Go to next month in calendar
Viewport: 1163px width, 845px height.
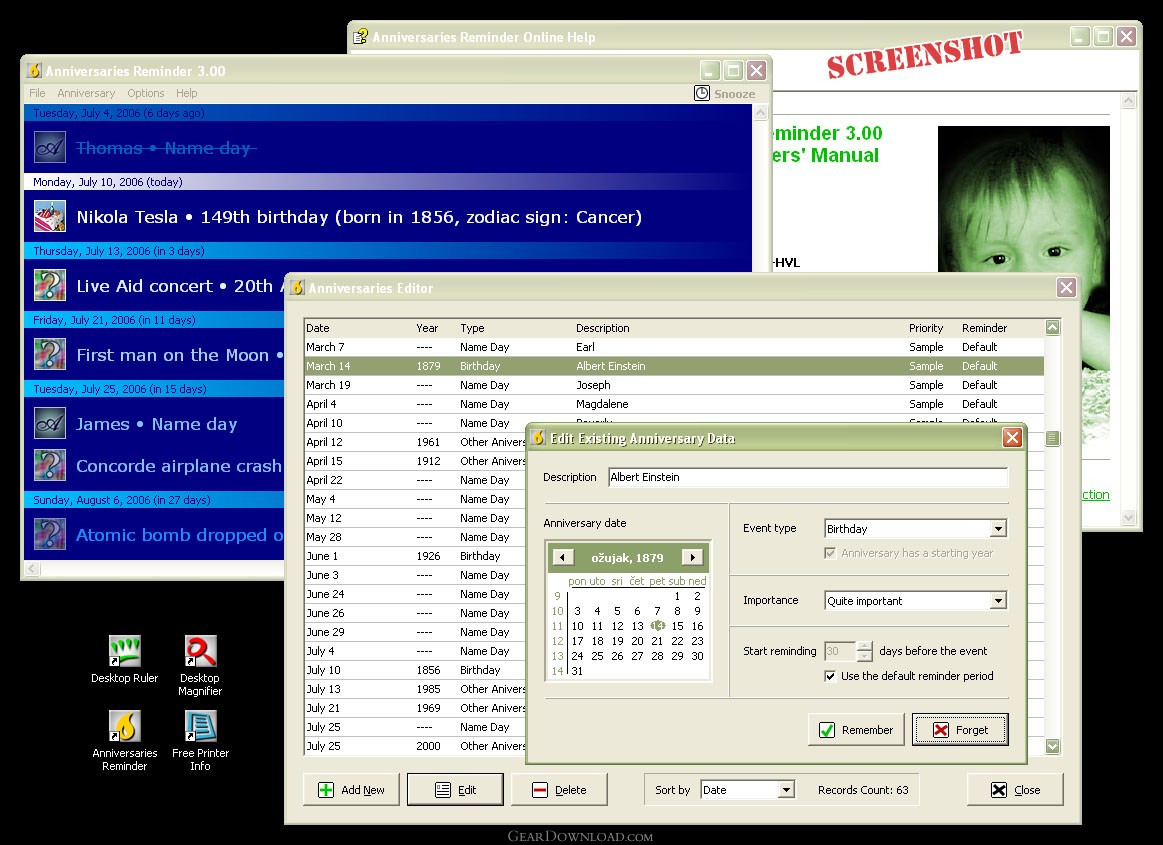click(693, 557)
